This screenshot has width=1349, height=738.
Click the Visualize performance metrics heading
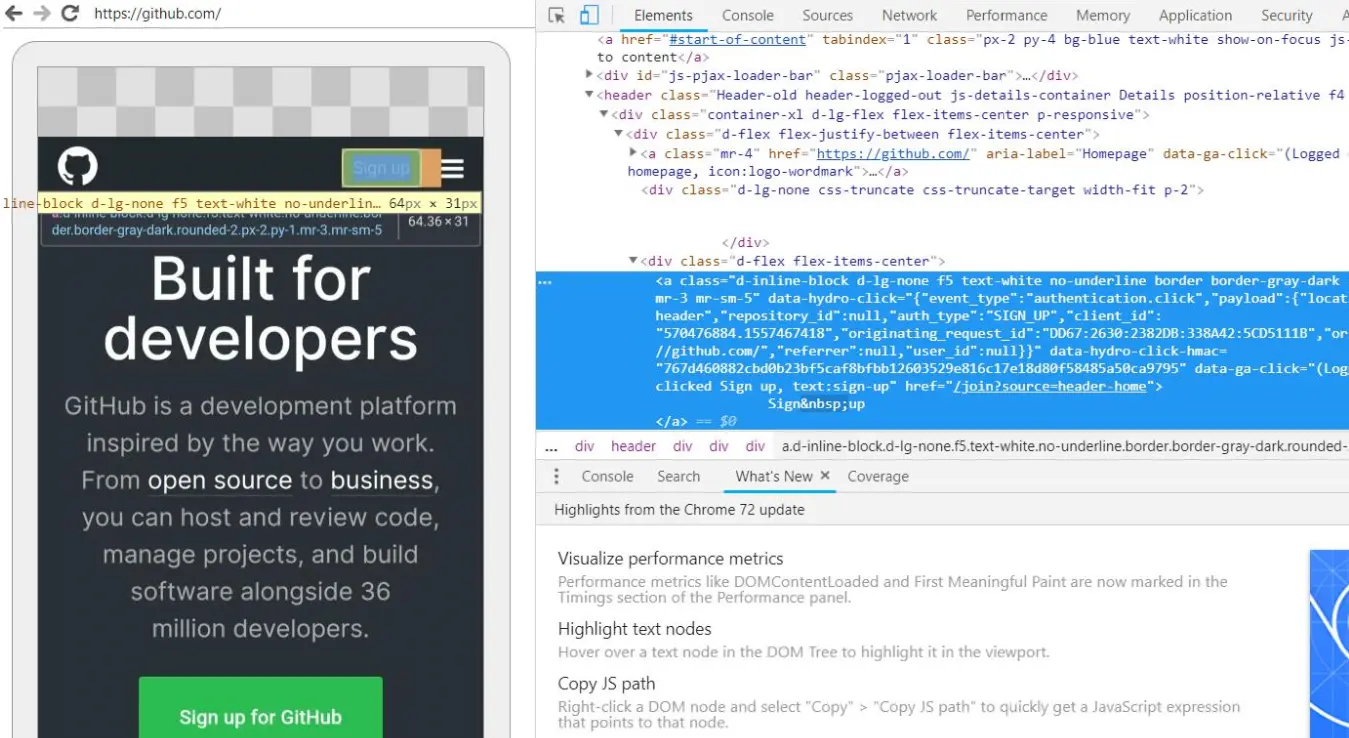click(670, 559)
